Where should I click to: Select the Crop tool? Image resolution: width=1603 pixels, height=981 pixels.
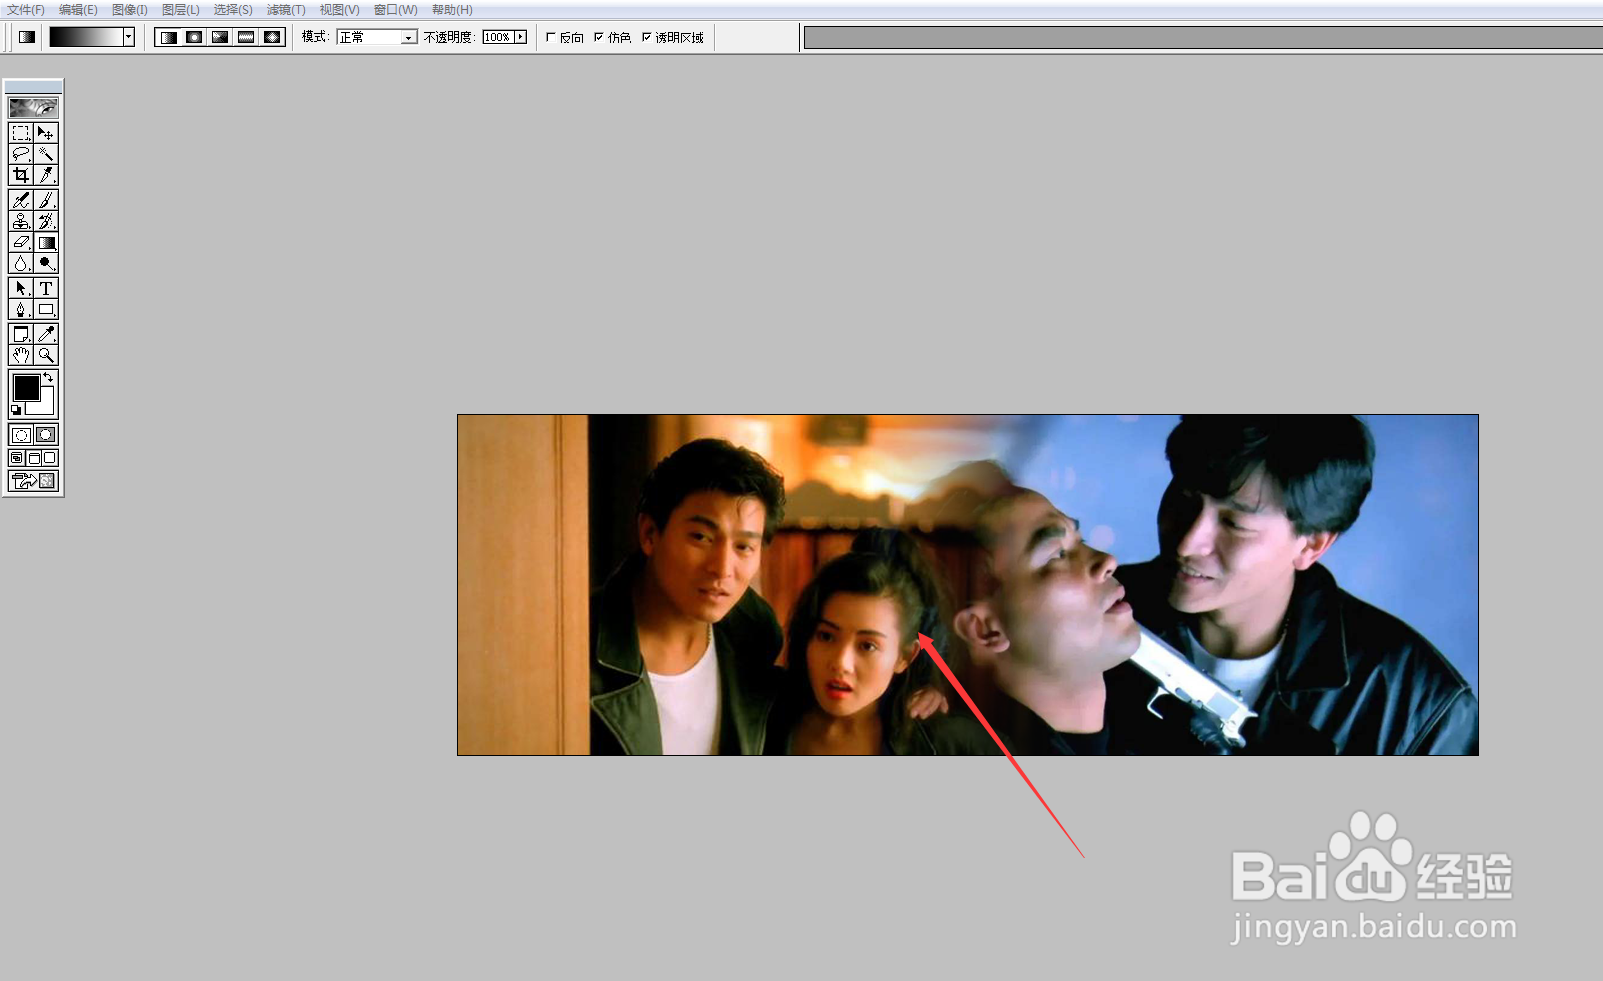[x=21, y=175]
